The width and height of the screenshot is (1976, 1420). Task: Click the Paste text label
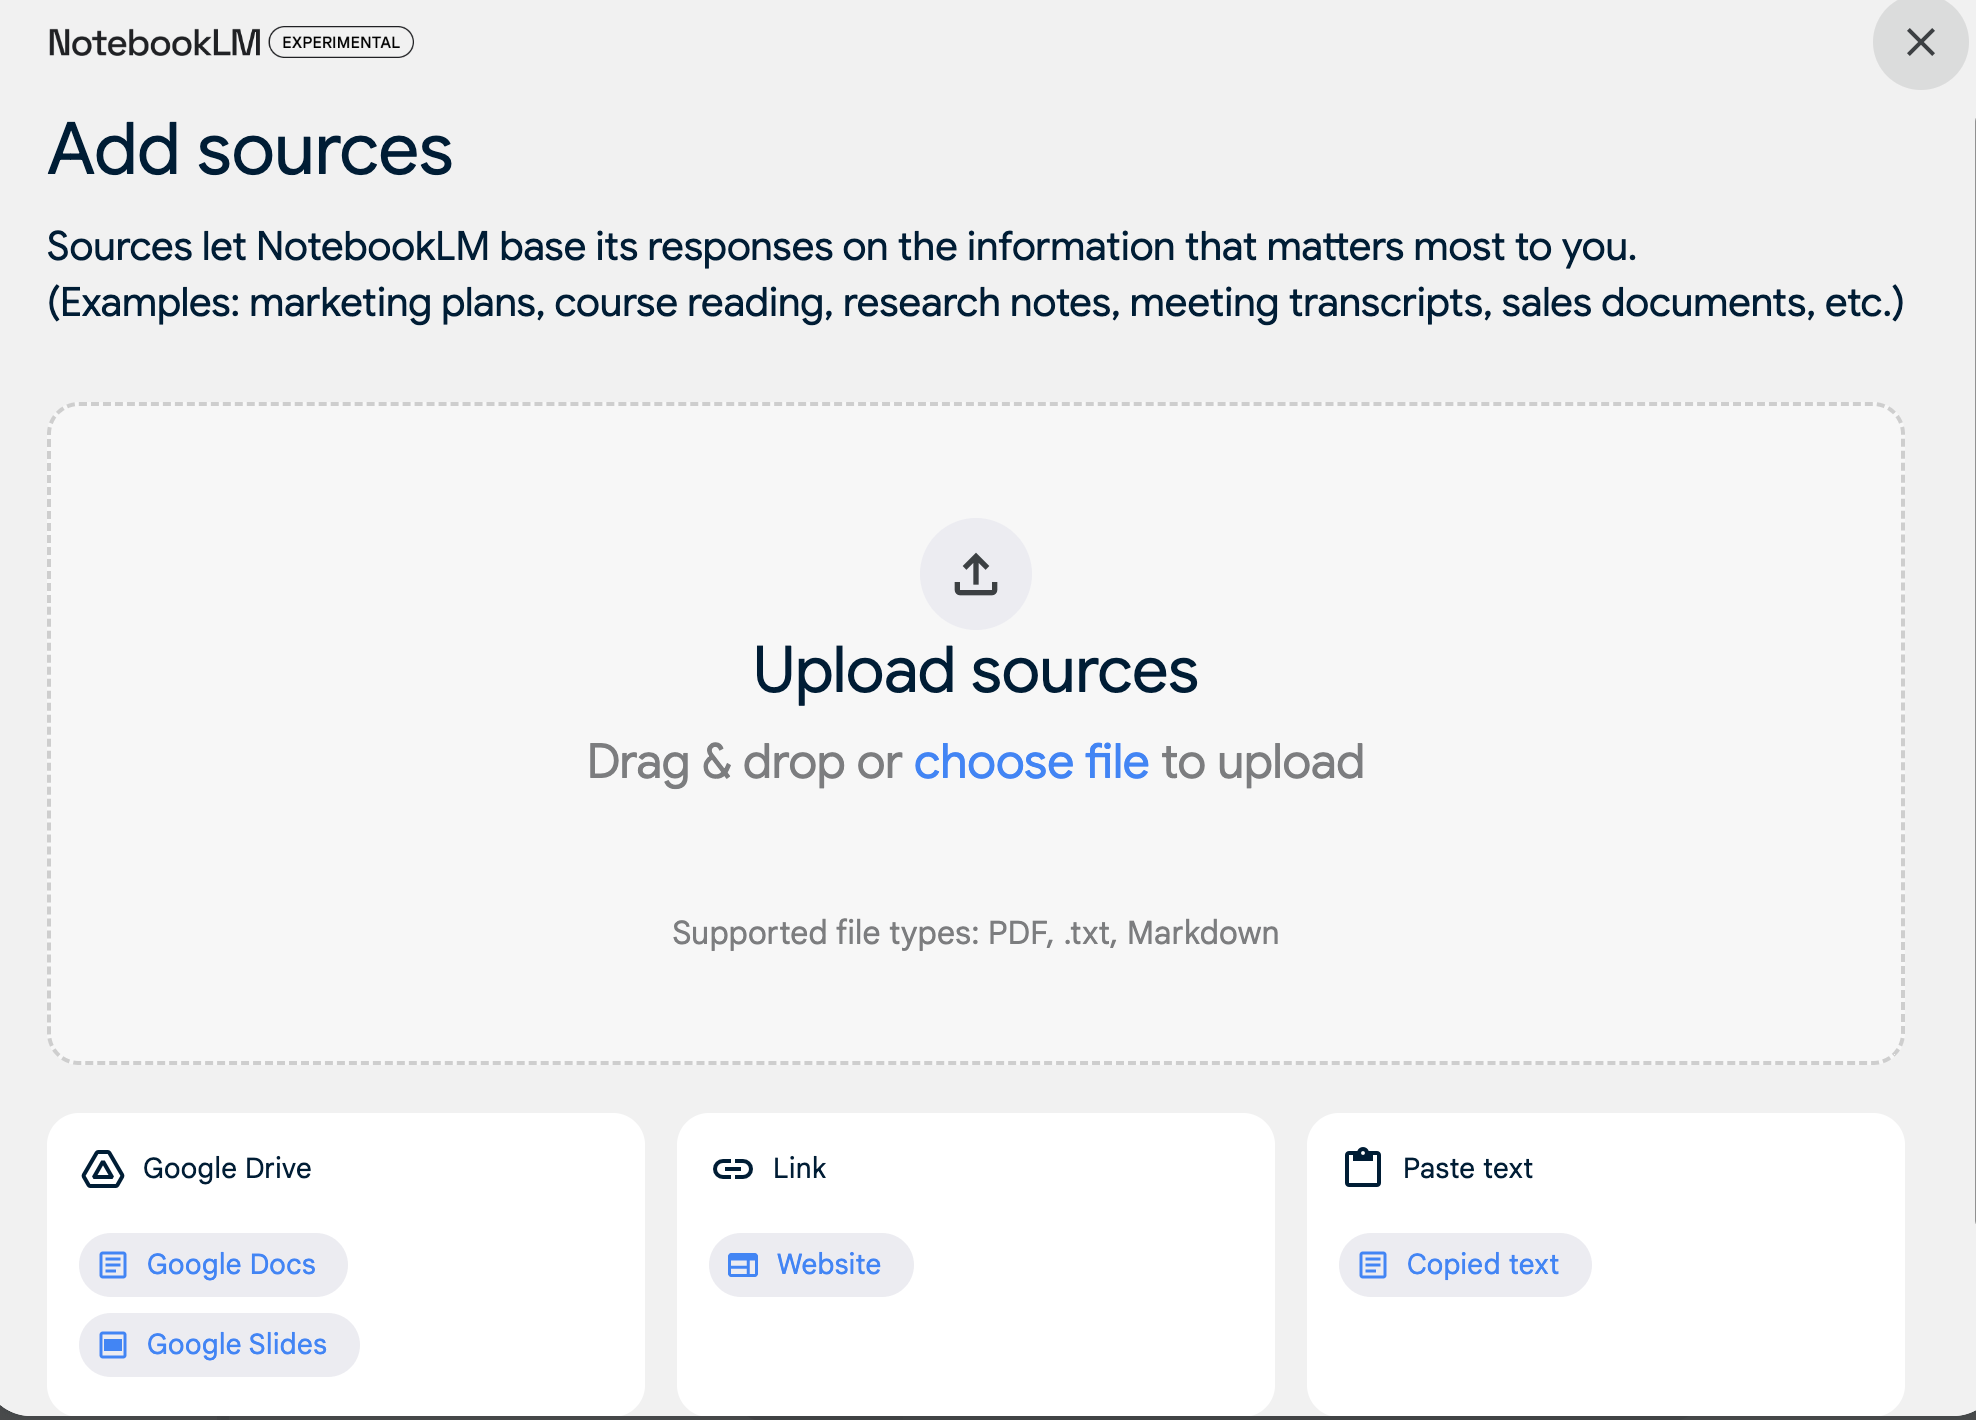1468,1168
